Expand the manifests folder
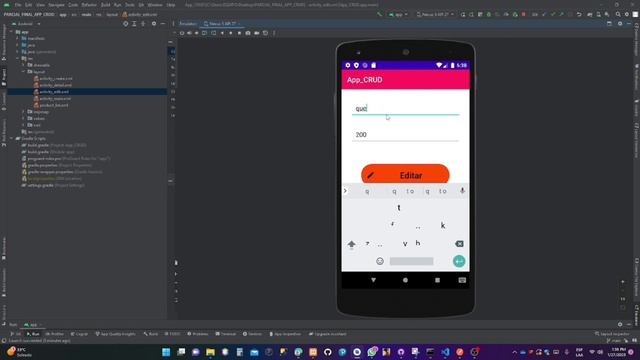 [18, 38]
